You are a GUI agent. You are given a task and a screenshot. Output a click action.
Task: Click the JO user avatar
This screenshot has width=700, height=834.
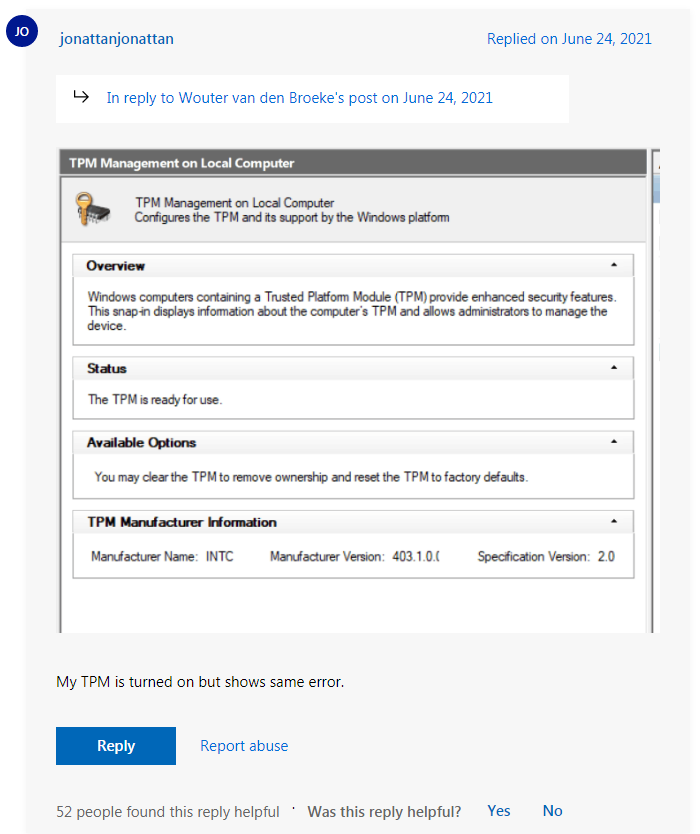click(22, 31)
